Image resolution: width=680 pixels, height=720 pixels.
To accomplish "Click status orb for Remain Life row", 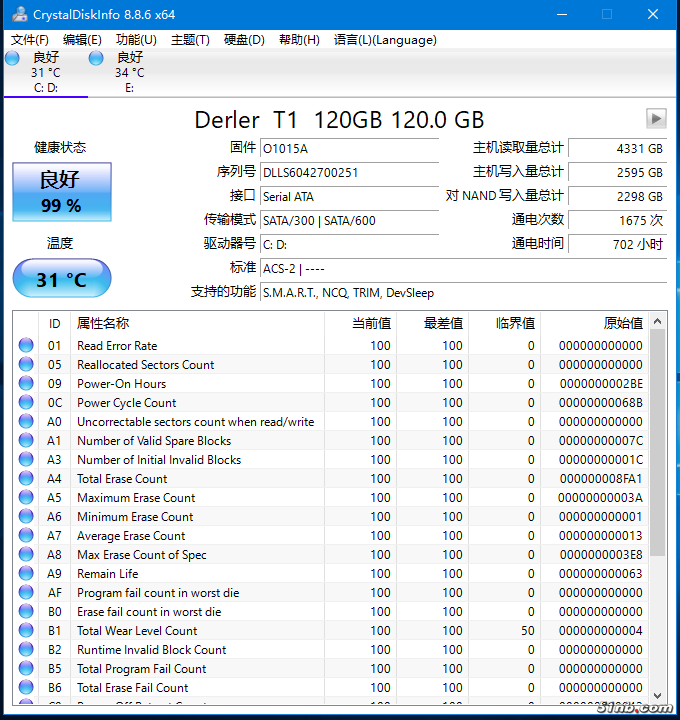I will point(26,574).
